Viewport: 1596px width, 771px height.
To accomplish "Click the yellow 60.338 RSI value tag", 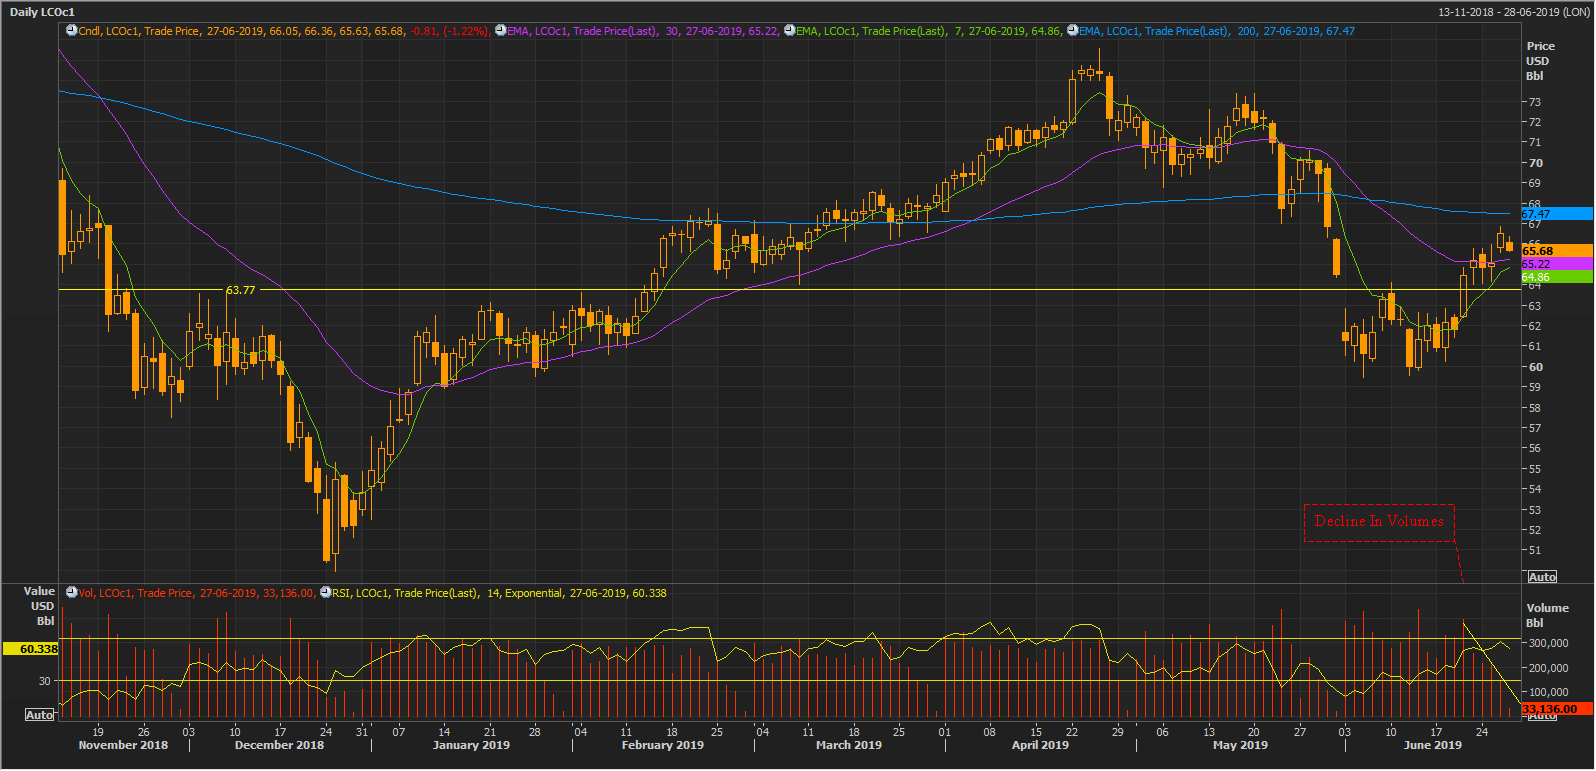I will (x=31, y=649).
